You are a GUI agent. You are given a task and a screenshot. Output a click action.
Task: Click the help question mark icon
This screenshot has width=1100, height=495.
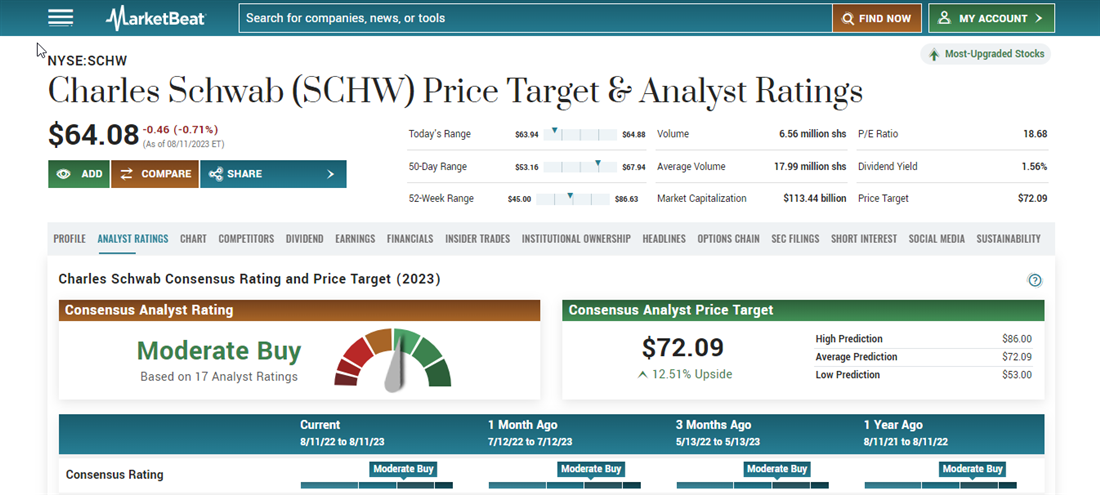tap(1035, 280)
